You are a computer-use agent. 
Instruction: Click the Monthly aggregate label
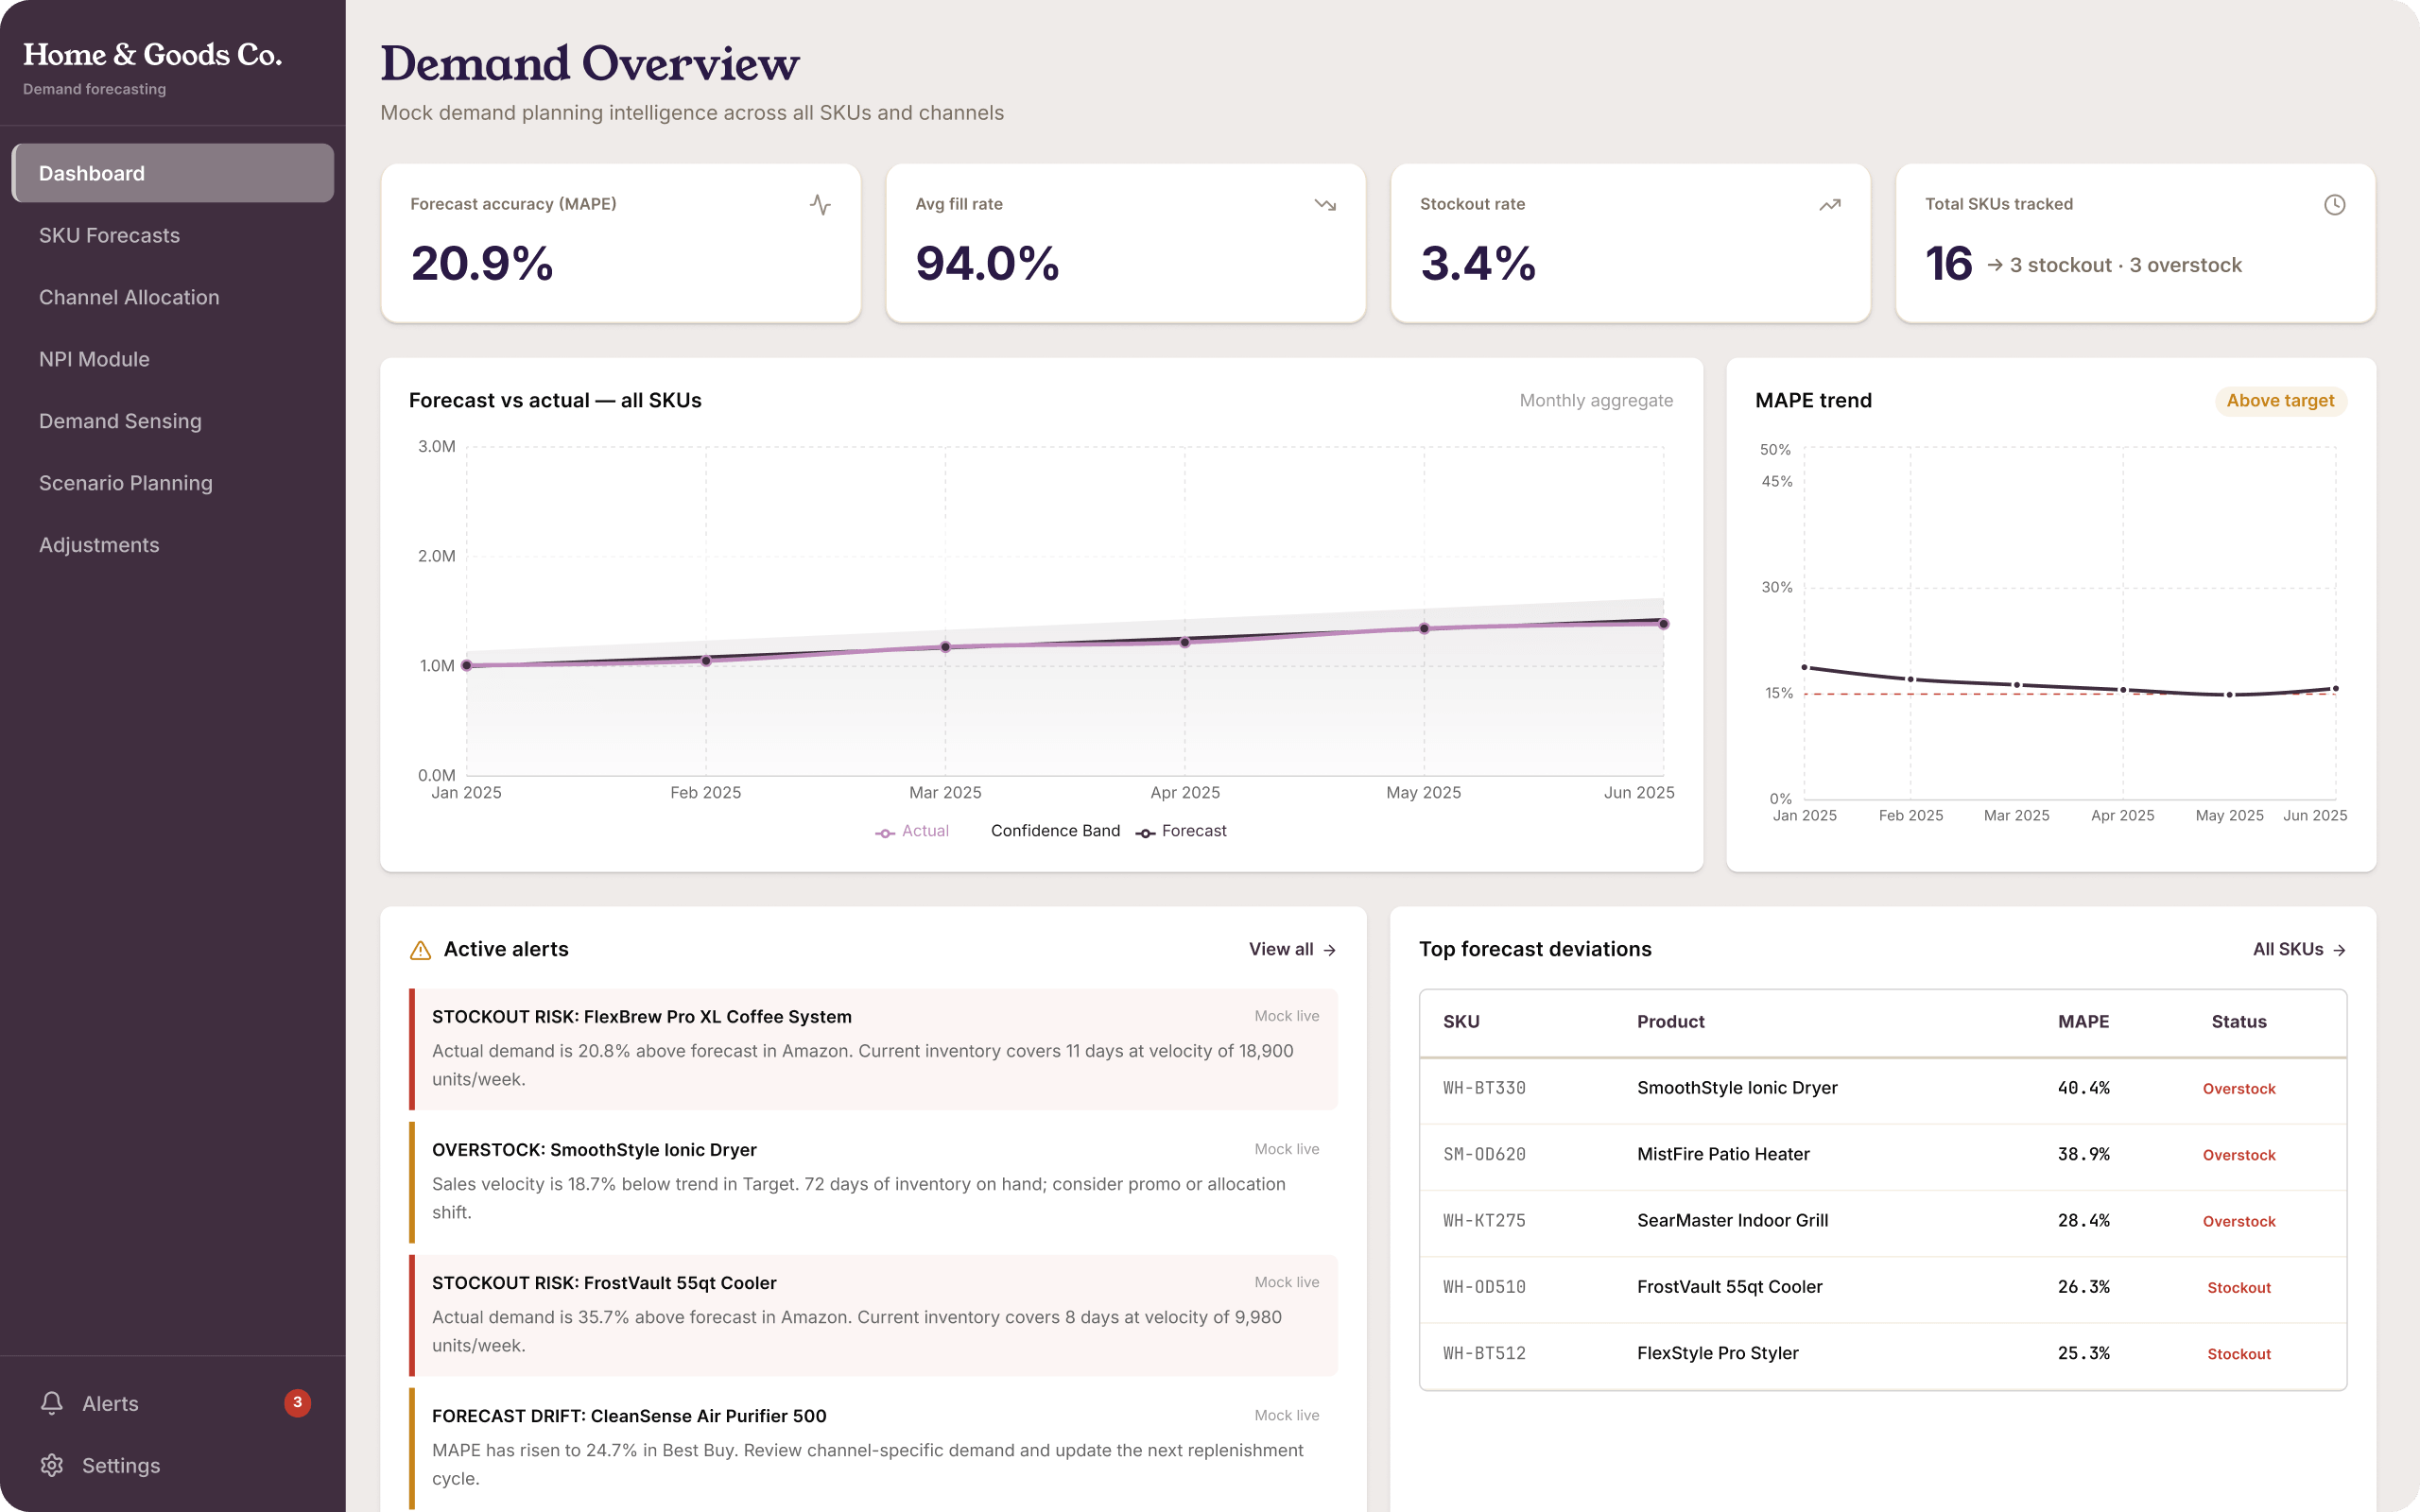click(x=1596, y=401)
